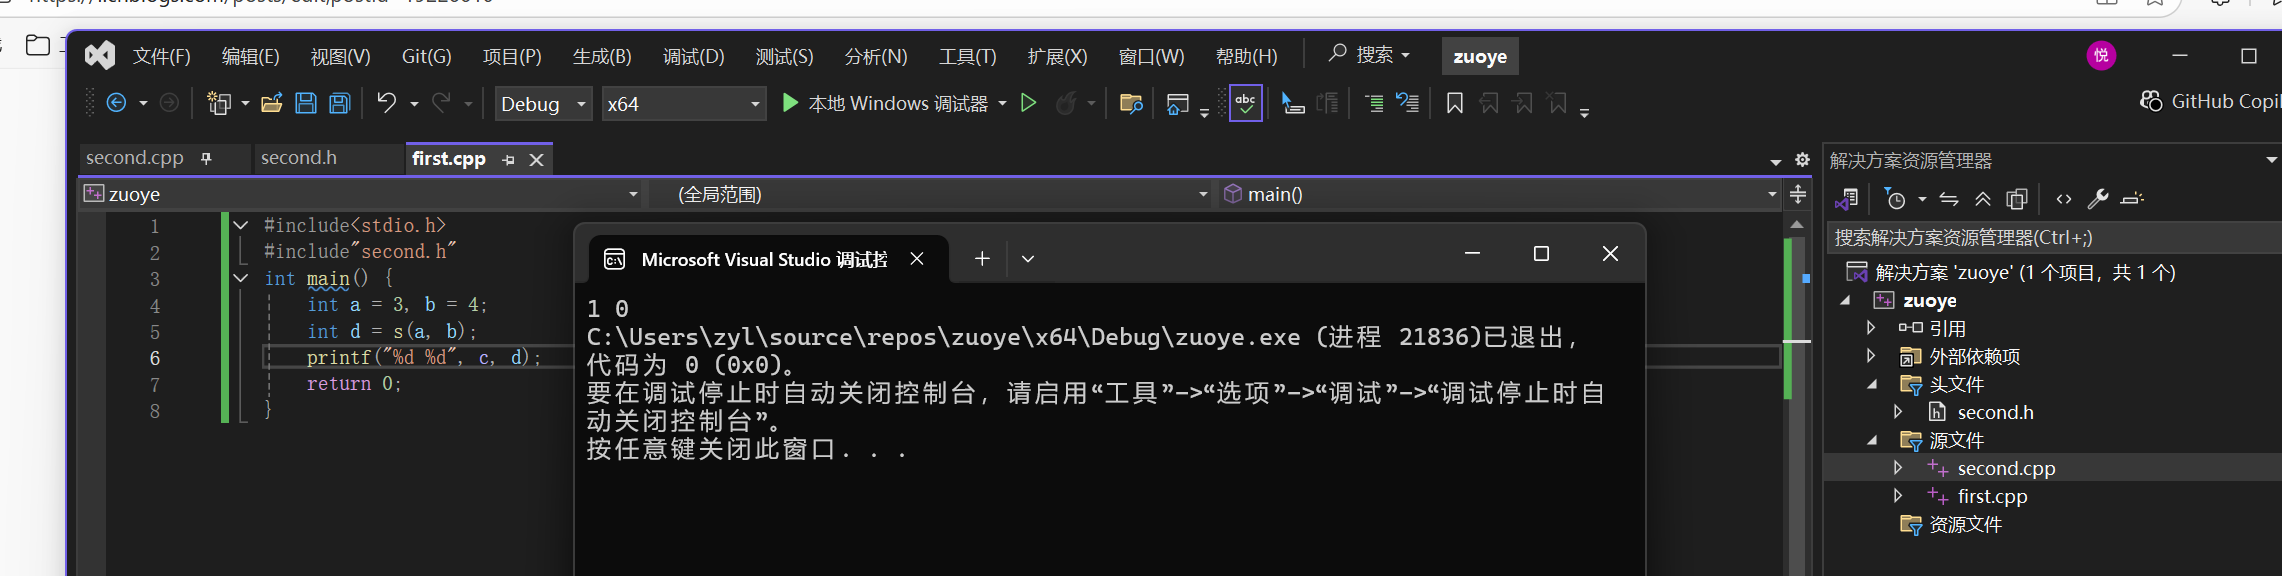This screenshot has width=2282, height=576.
Task: Open the Debug configuration dropdown
Action: 545,104
